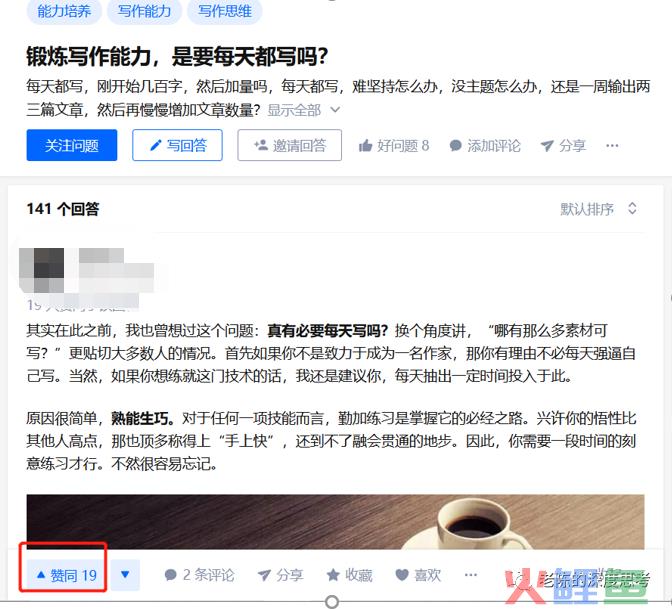The image size is (672, 610).
Task: Click the 邀请回答 button
Action: pos(290,145)
